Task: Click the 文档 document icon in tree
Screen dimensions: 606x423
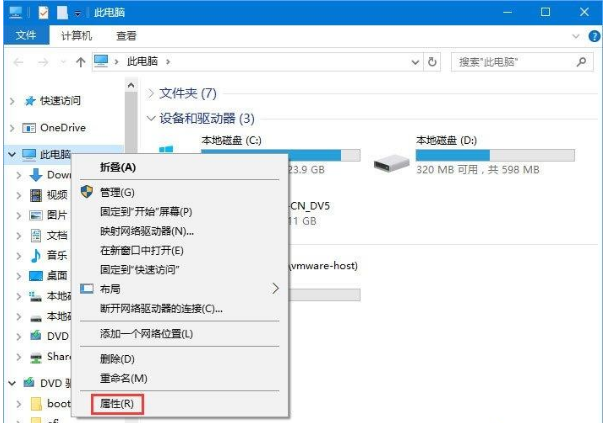Action: [x=36, y=235]
